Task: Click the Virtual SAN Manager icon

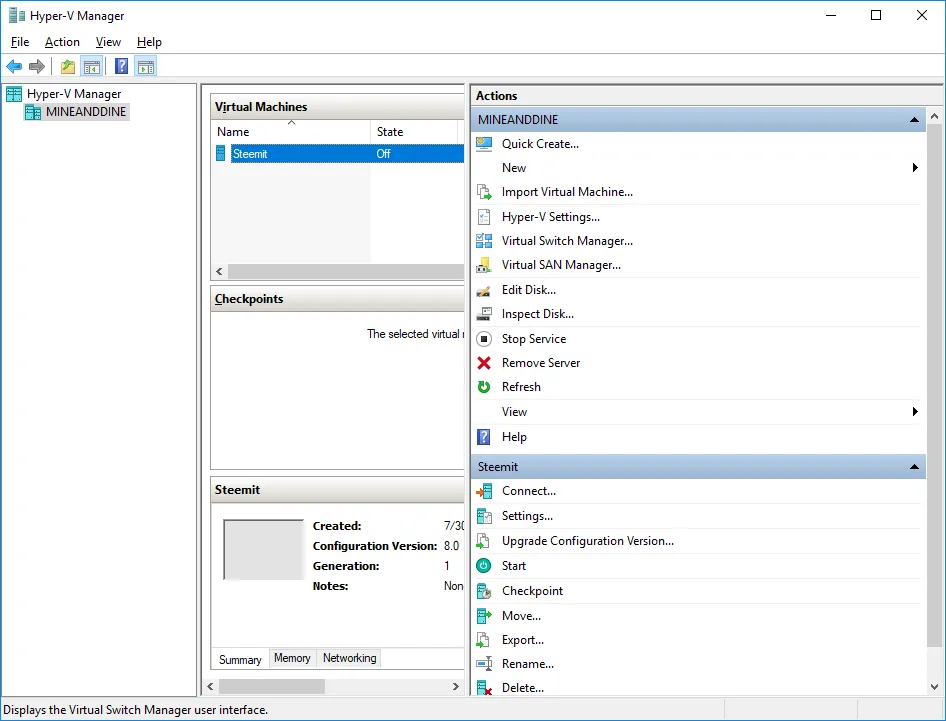Action: (484, 265)
